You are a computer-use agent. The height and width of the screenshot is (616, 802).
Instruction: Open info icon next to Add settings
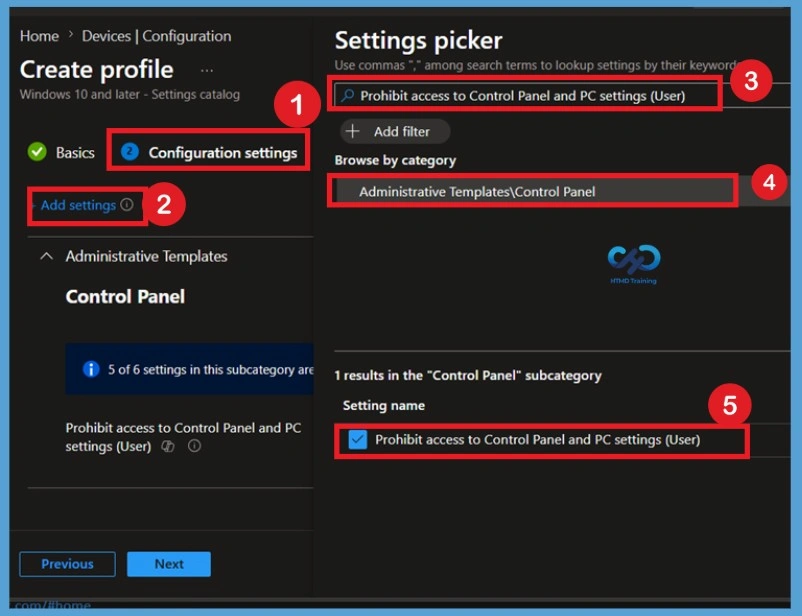click(x=127, y=205)
